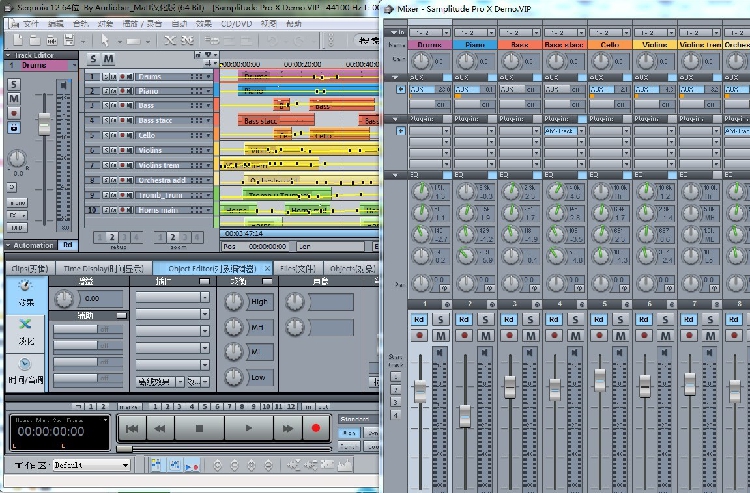Click the record-arm icon in Track Editor
750x493 pixels.
click(14, 113)
